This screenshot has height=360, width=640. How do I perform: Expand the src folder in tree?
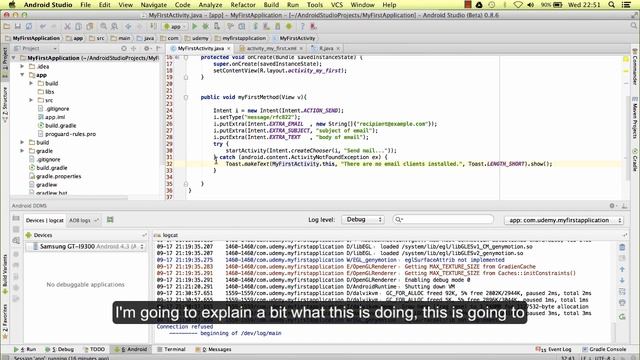(x=31, y=100)
